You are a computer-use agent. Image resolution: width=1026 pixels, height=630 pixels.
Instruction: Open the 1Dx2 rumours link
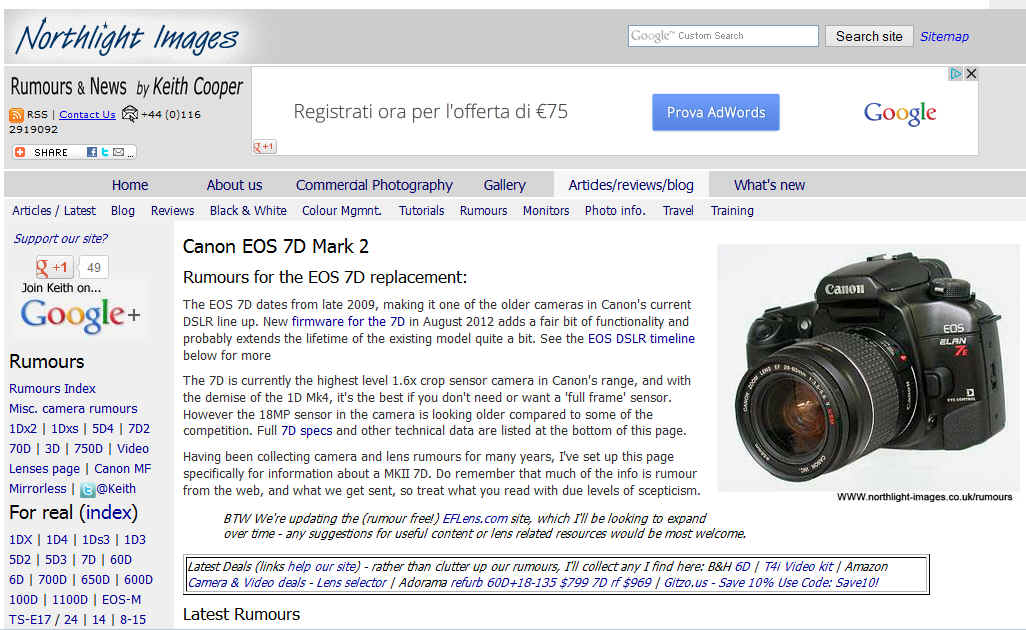click(23, 429)
